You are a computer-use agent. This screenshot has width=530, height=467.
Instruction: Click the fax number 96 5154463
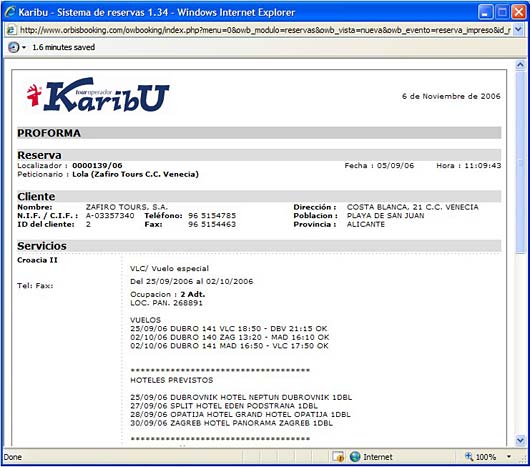[x=212, y=224]
